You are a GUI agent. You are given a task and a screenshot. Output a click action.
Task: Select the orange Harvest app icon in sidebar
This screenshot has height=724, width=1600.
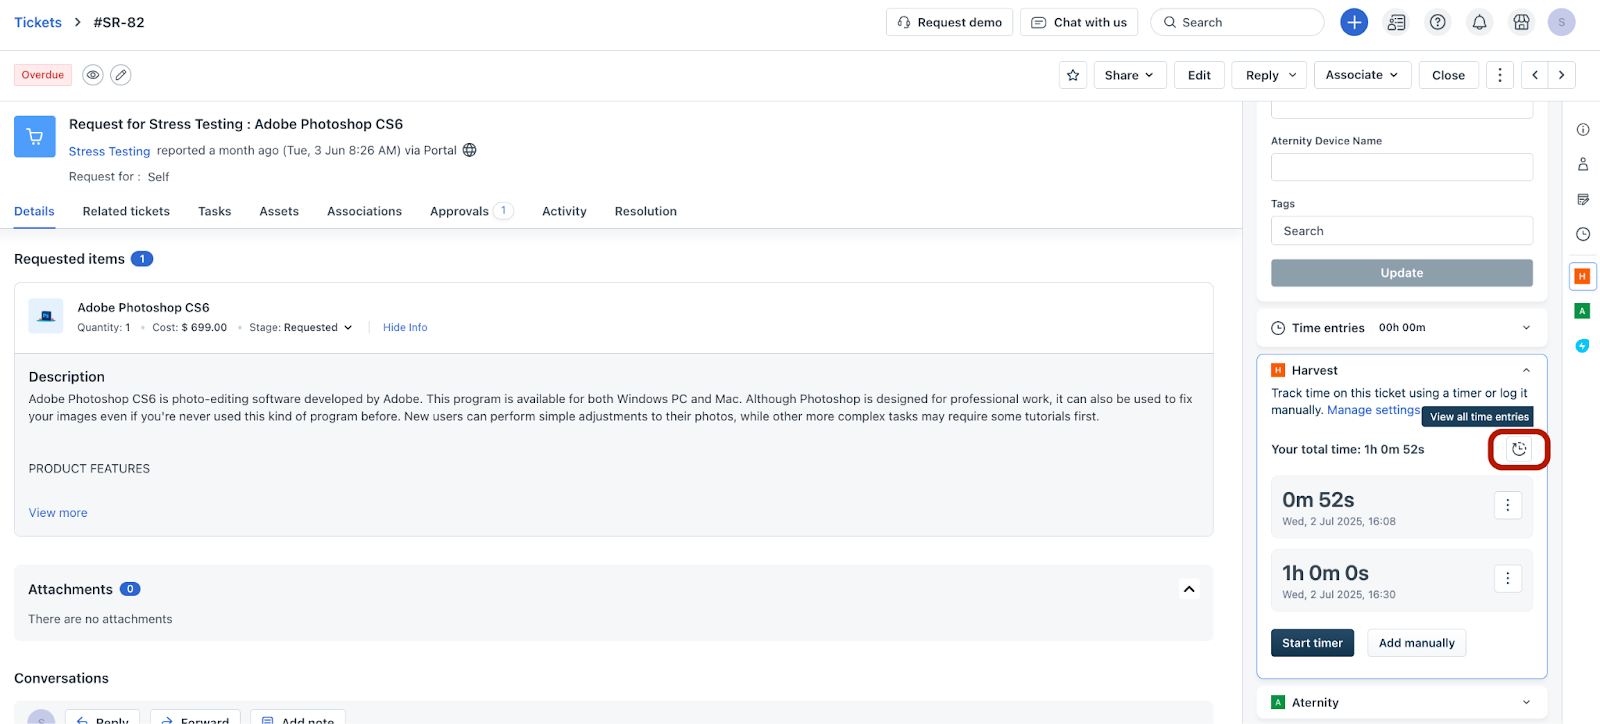pos(1582,276)
